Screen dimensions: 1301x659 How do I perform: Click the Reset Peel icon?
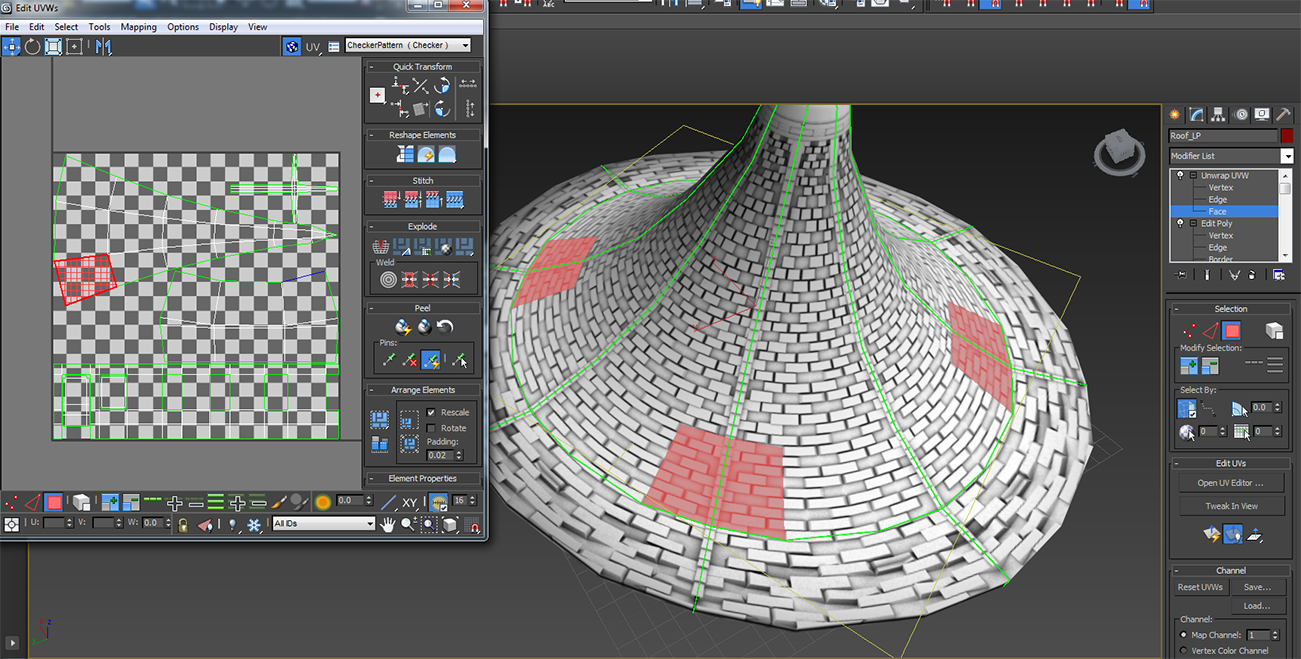click(x=445, y=327)
